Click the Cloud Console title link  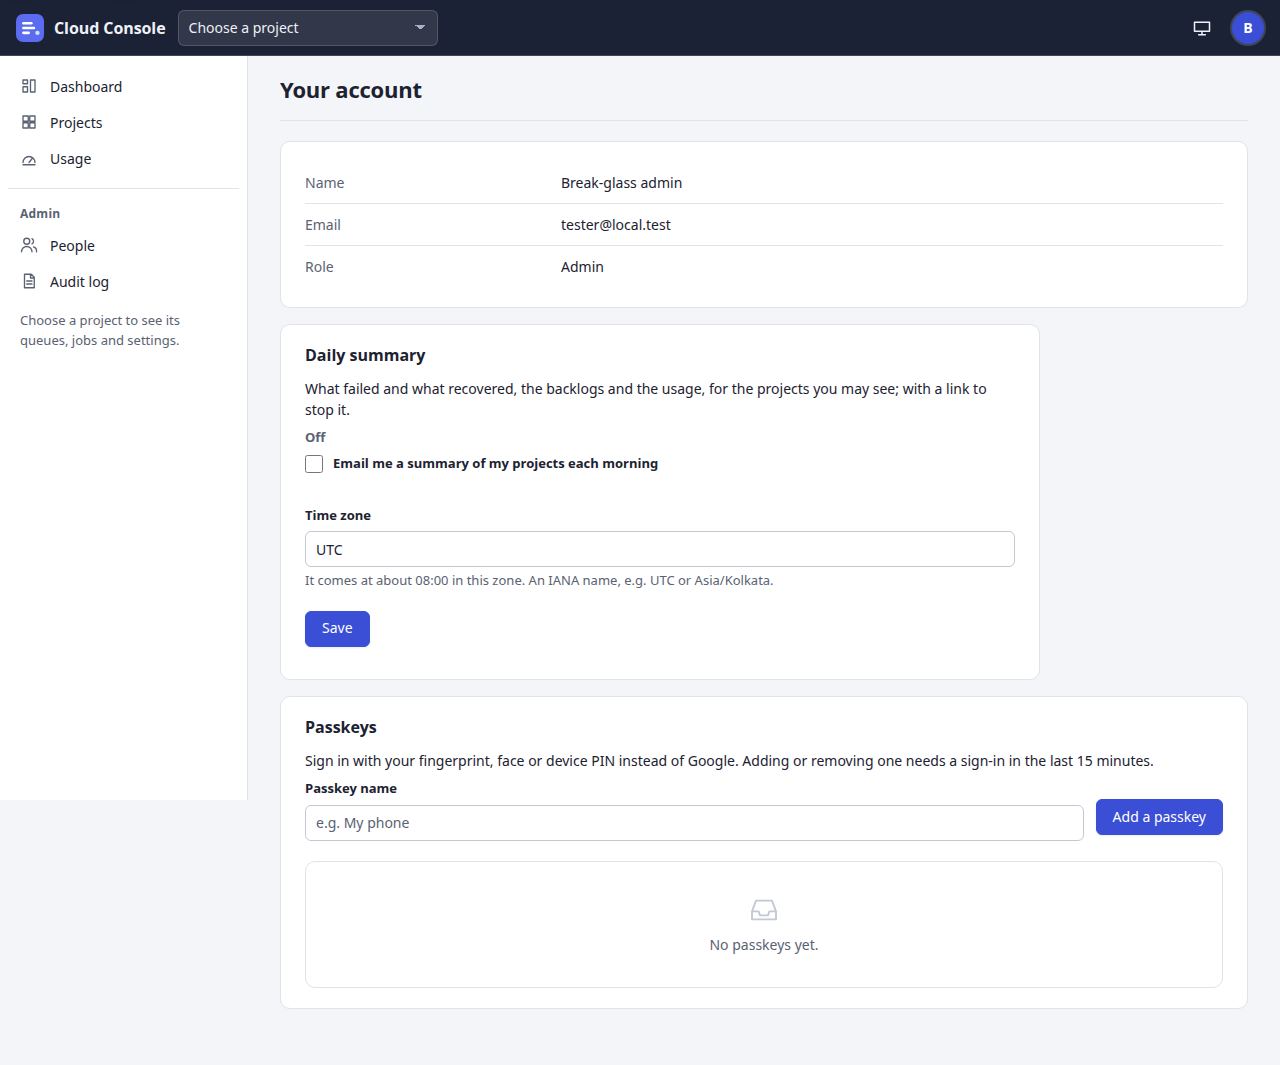point(110,28)
